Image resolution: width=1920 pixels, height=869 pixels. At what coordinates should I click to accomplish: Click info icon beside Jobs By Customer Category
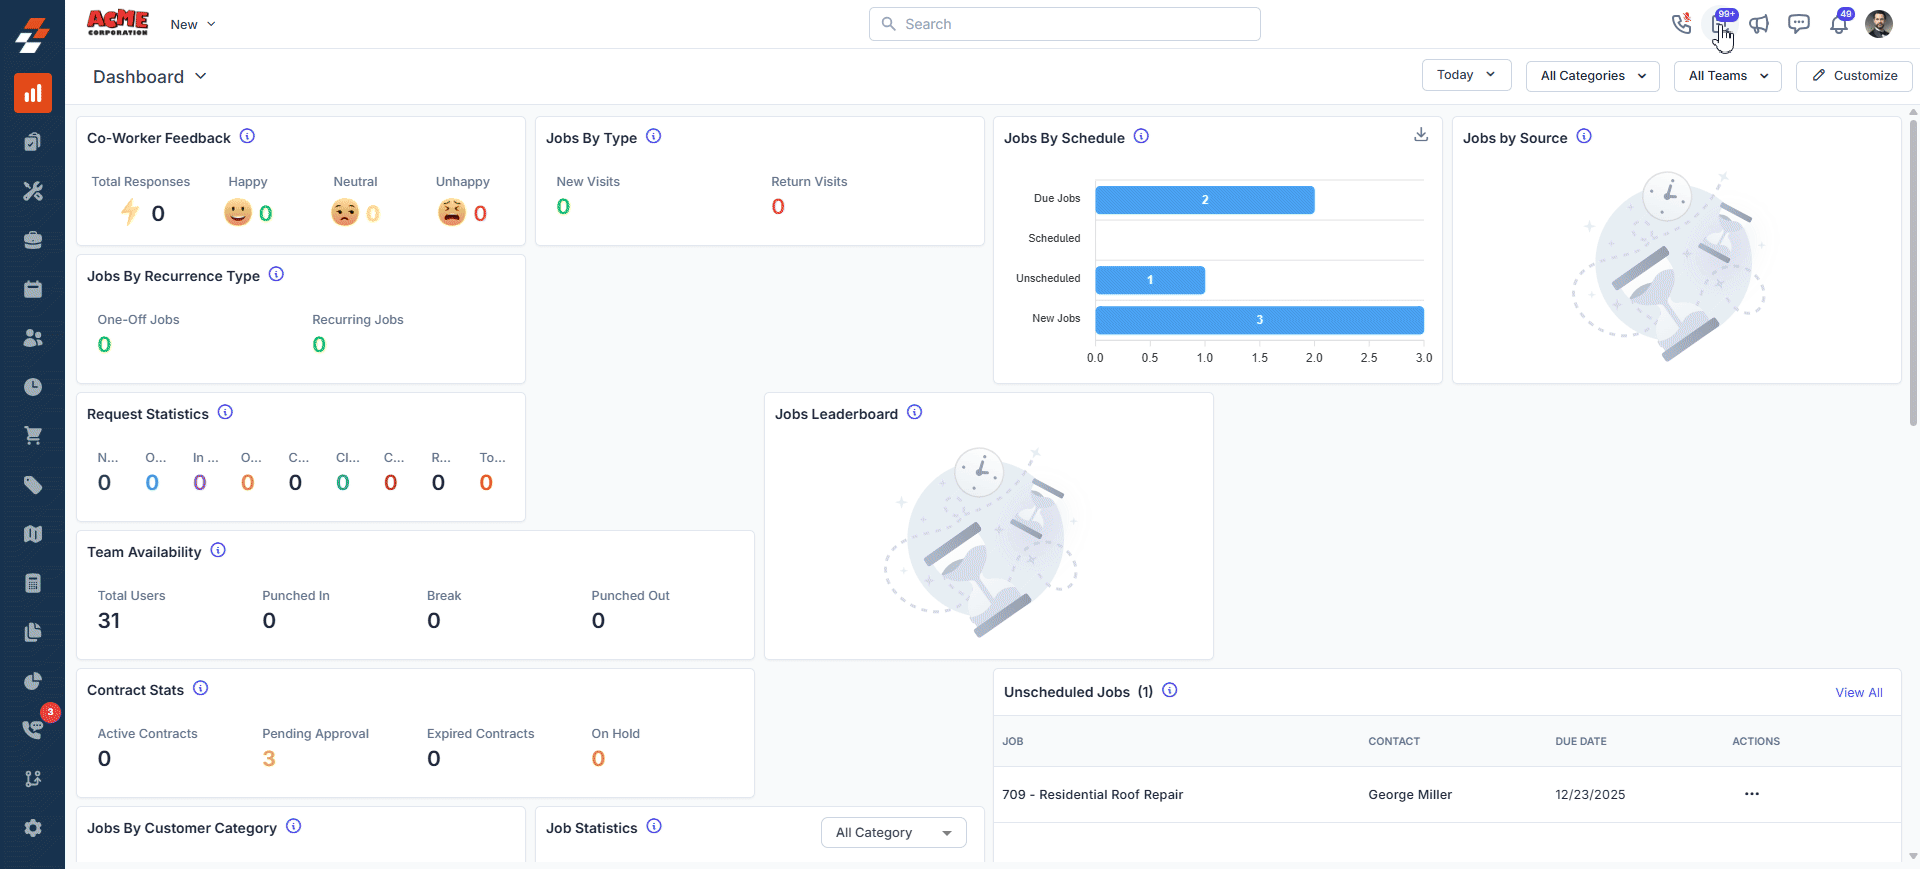point(294,826)
